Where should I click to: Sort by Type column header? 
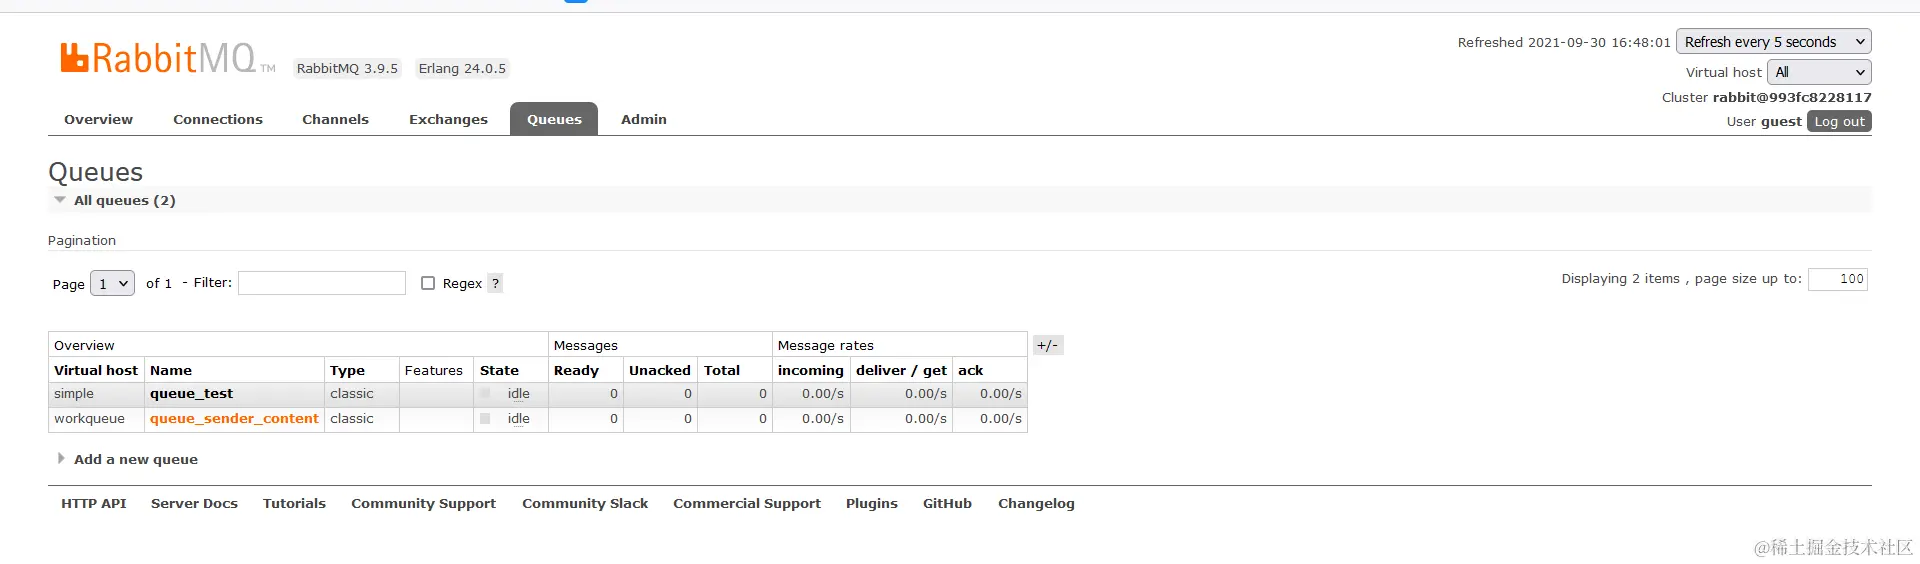[x=347, y=370]
